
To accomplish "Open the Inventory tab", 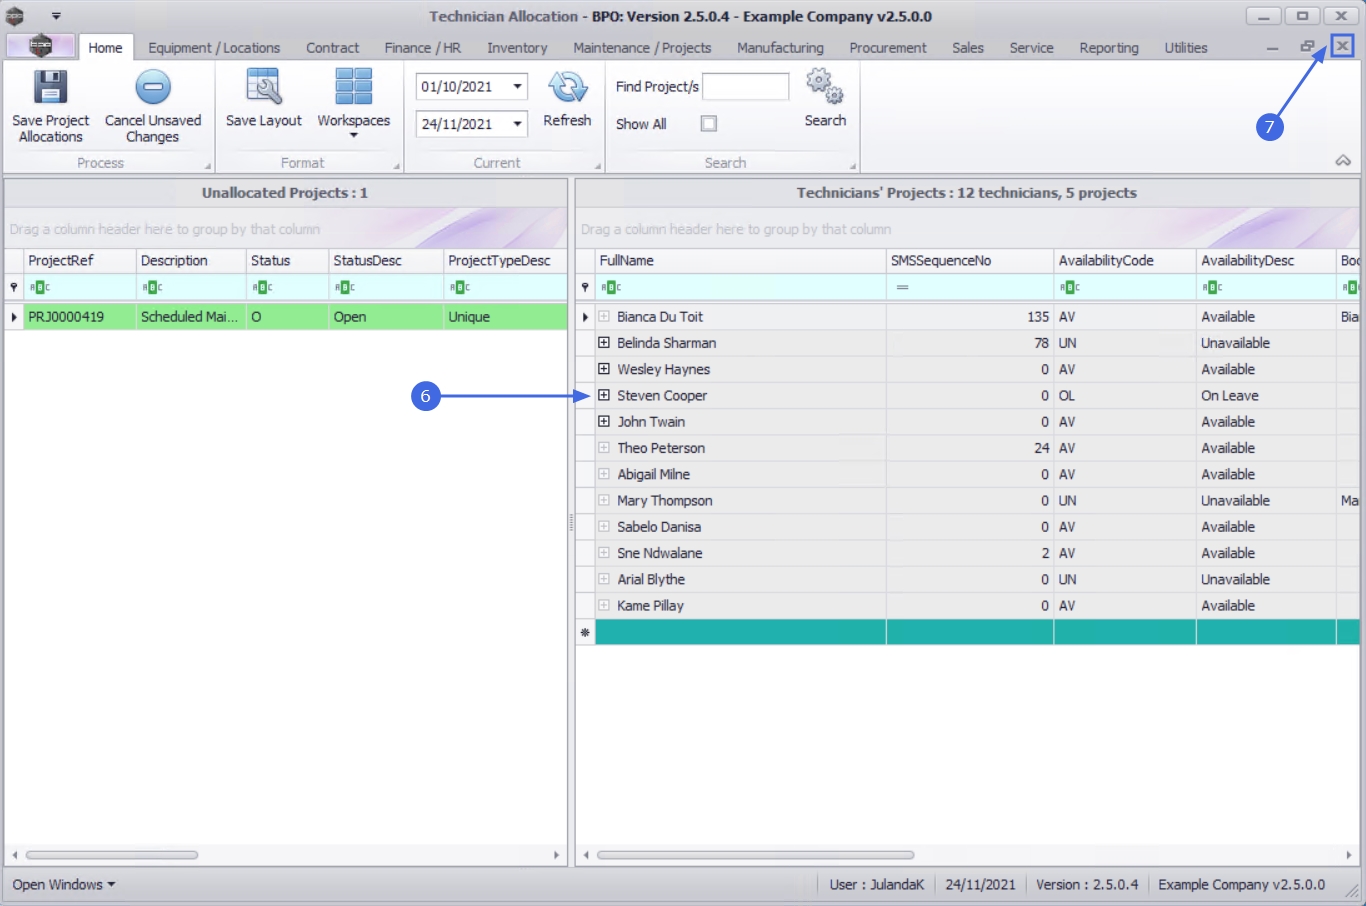I will (517, 47).
